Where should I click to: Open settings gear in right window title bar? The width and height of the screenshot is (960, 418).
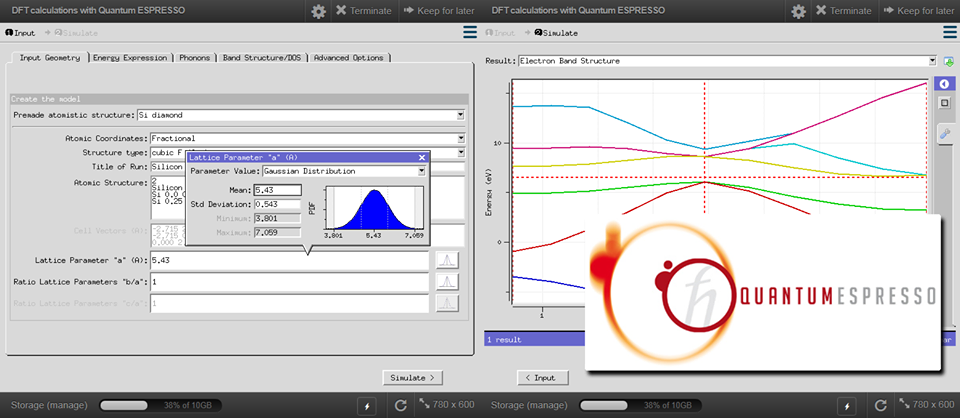click(798, 11)
